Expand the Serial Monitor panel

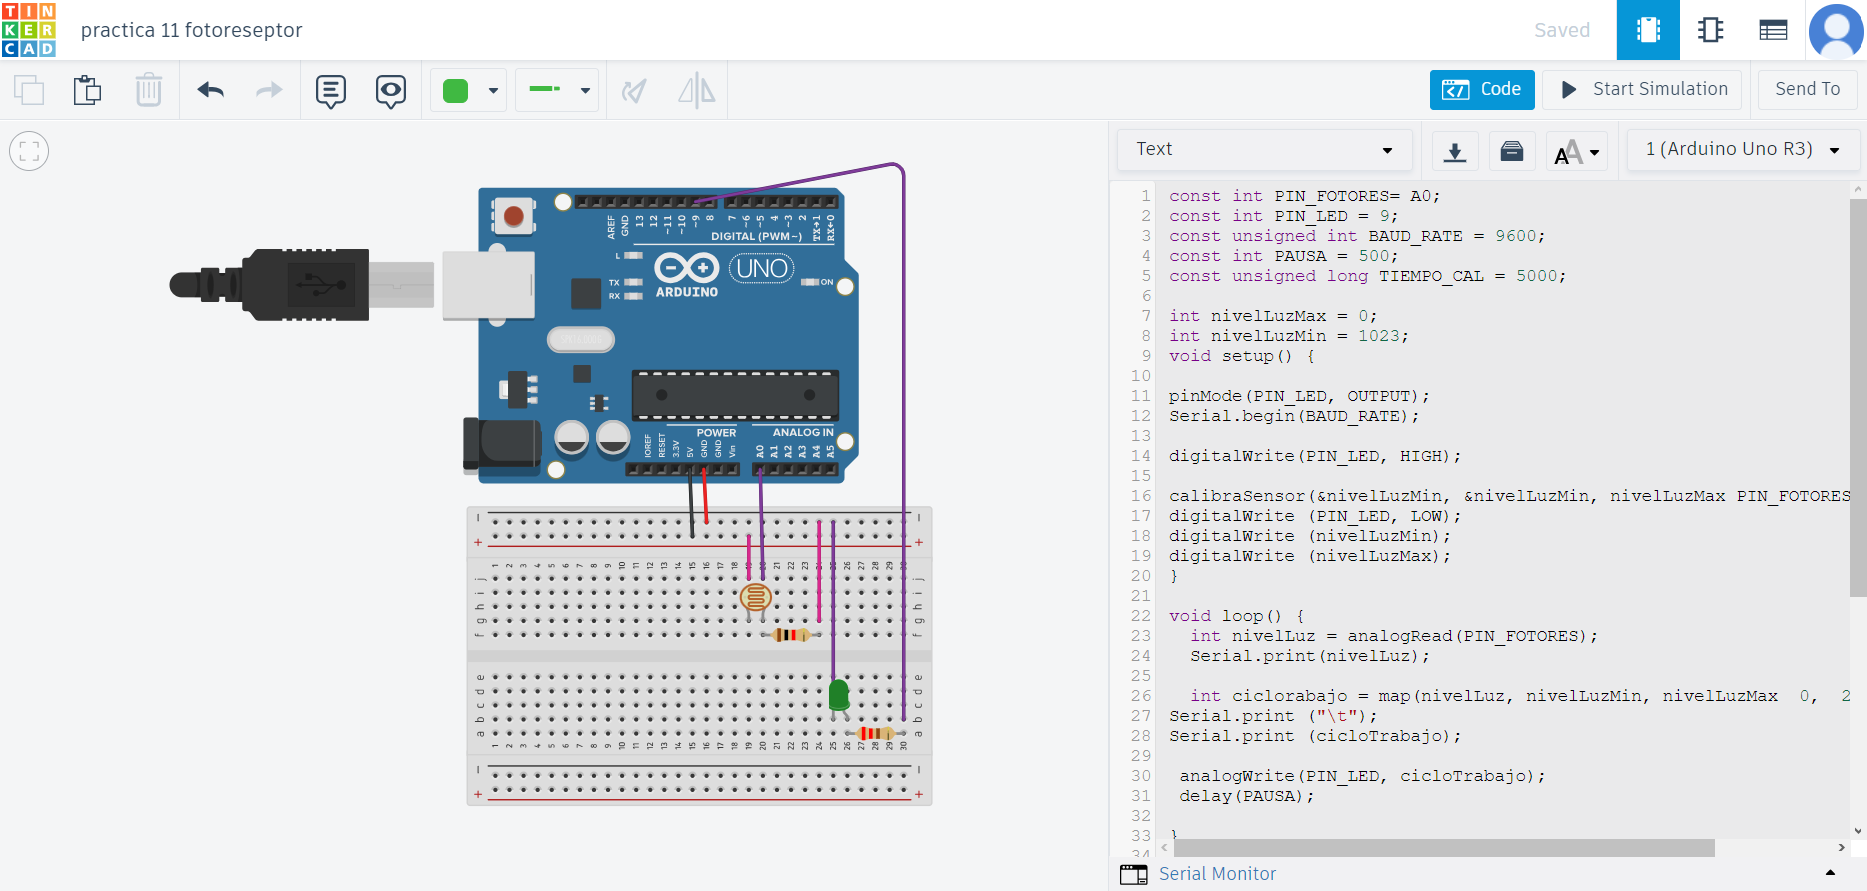[x=1830, y=873]
